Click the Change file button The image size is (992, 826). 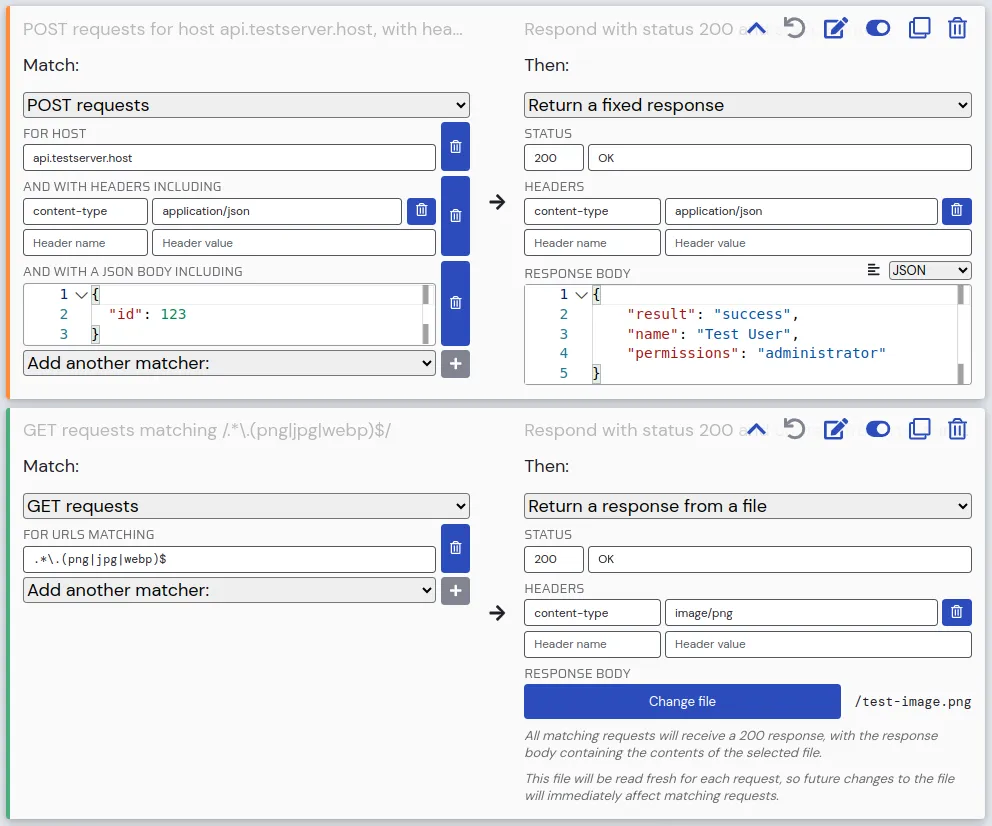pyautogui.click(x=682, y=701)
